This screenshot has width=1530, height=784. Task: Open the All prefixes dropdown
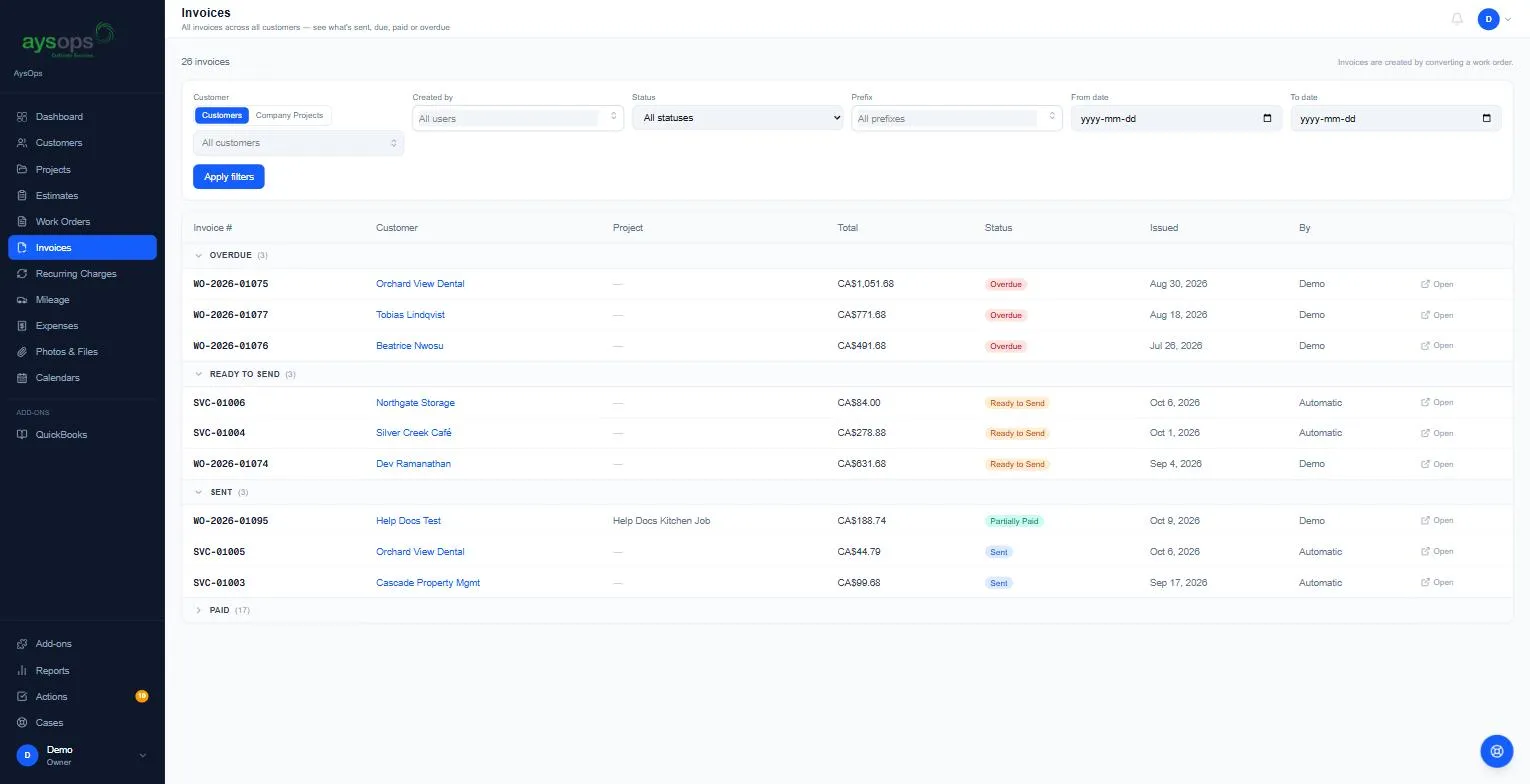point(957,118)
